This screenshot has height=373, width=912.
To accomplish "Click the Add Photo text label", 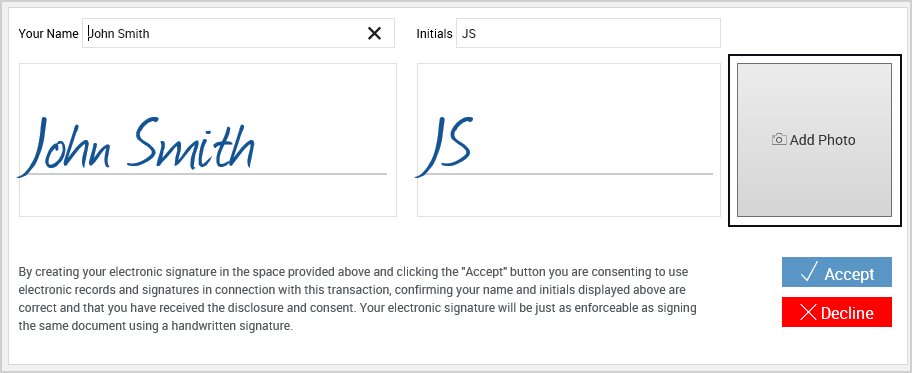I will 822,140.
